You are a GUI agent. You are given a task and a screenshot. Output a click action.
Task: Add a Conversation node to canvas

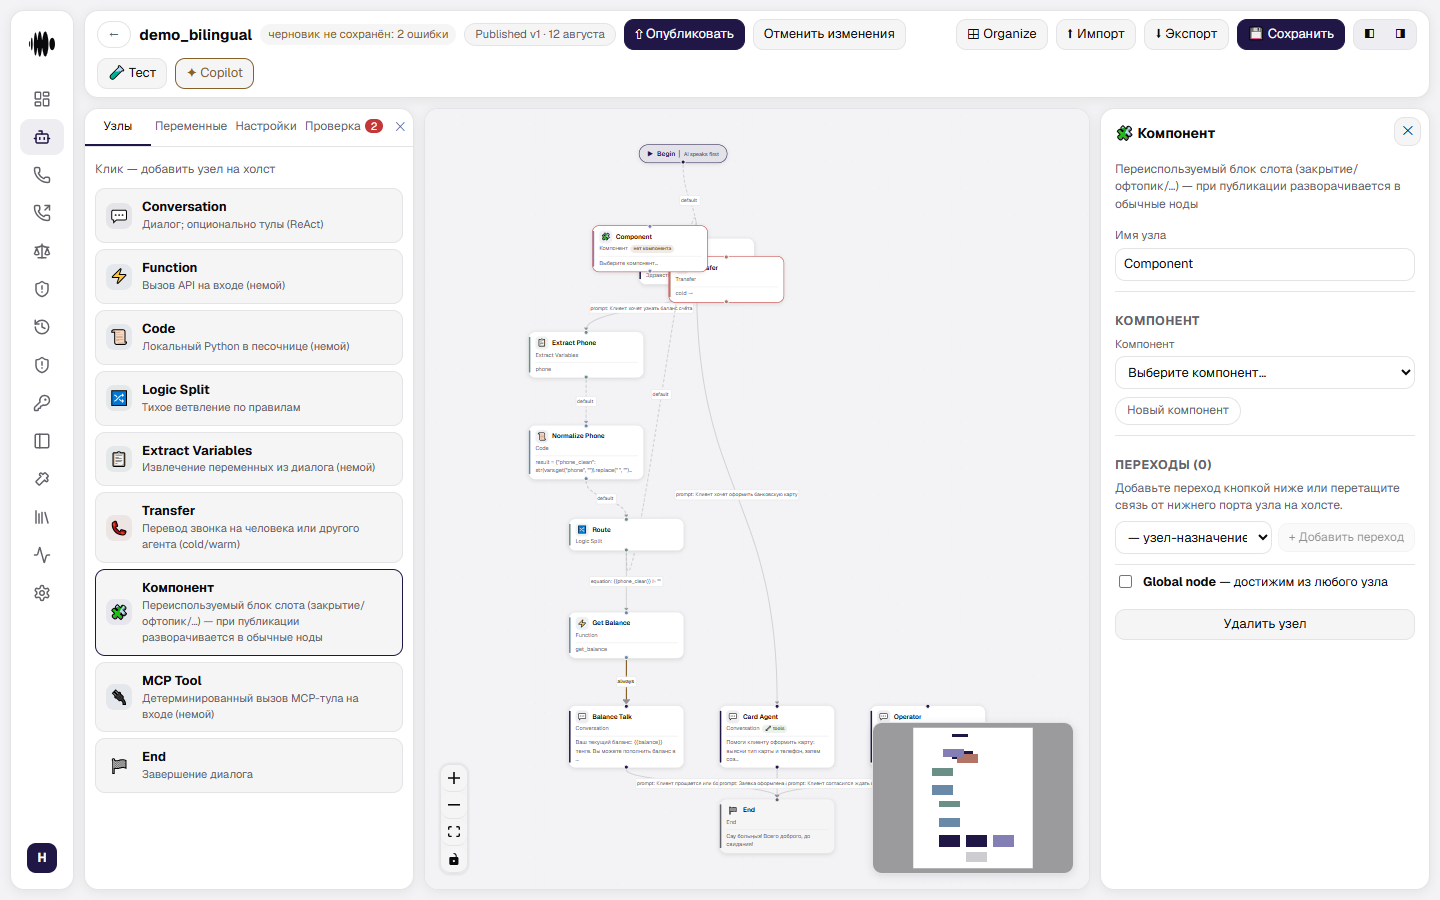(249, 215)
